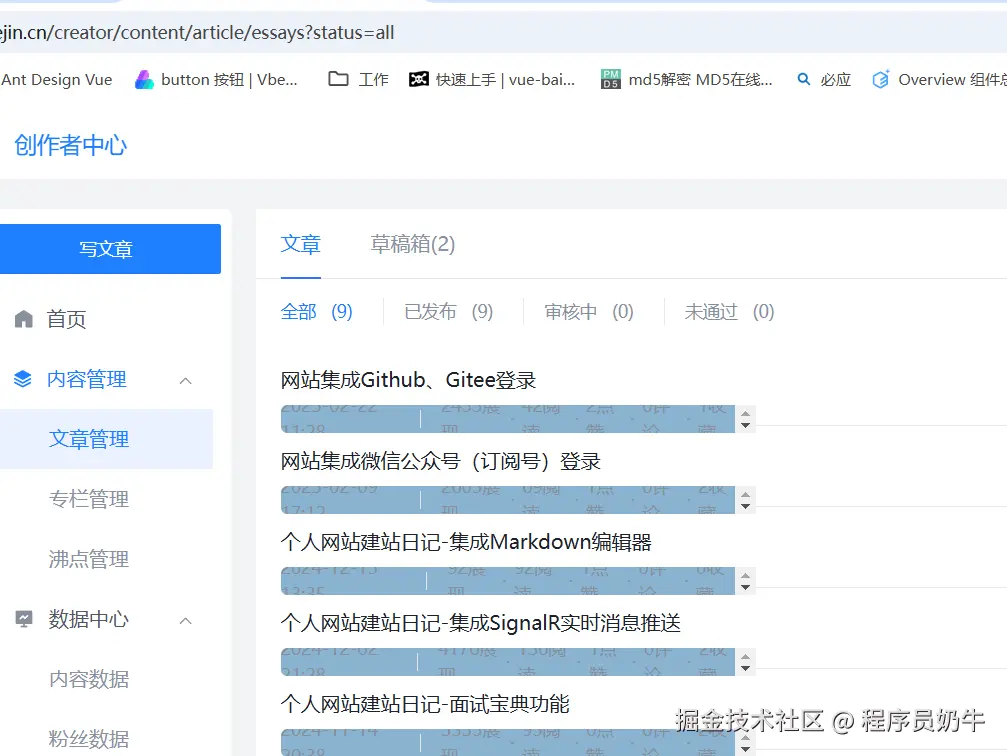Open the article 网站集成Github、Gitee登录
The height and width of the screenshot is (756, 1007).
point(410,379)
